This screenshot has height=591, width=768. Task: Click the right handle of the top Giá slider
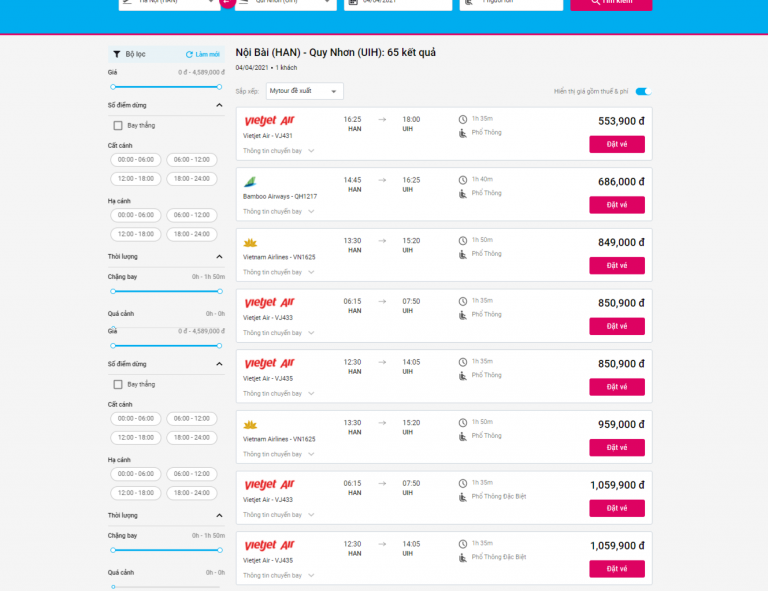[219, 87]
